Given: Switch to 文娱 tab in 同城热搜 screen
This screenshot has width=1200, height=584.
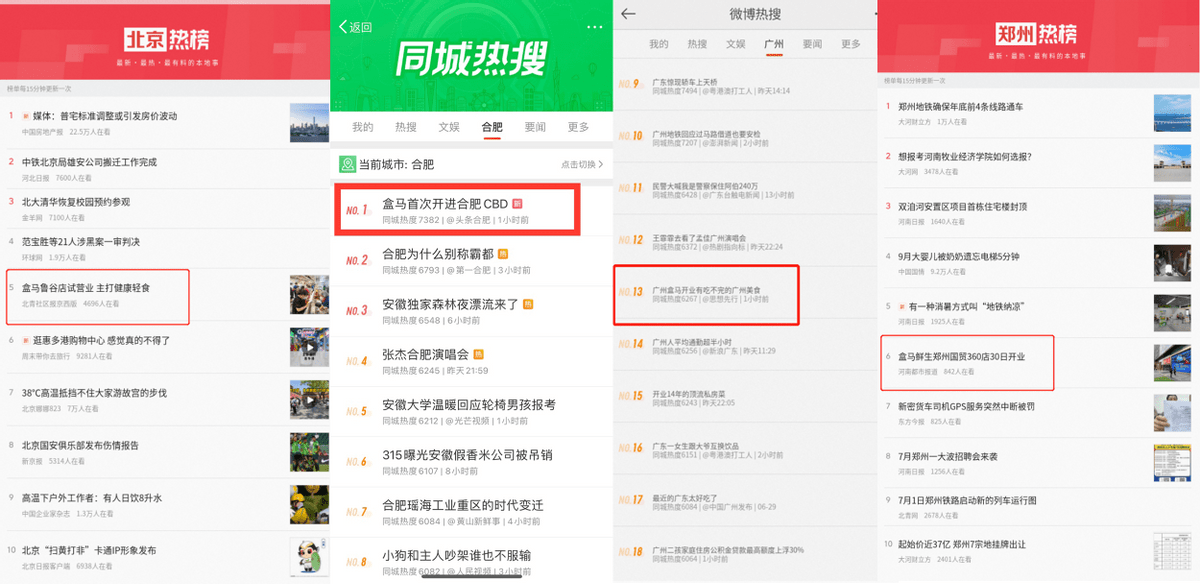Looking at the screenshot, I should 449,127.
